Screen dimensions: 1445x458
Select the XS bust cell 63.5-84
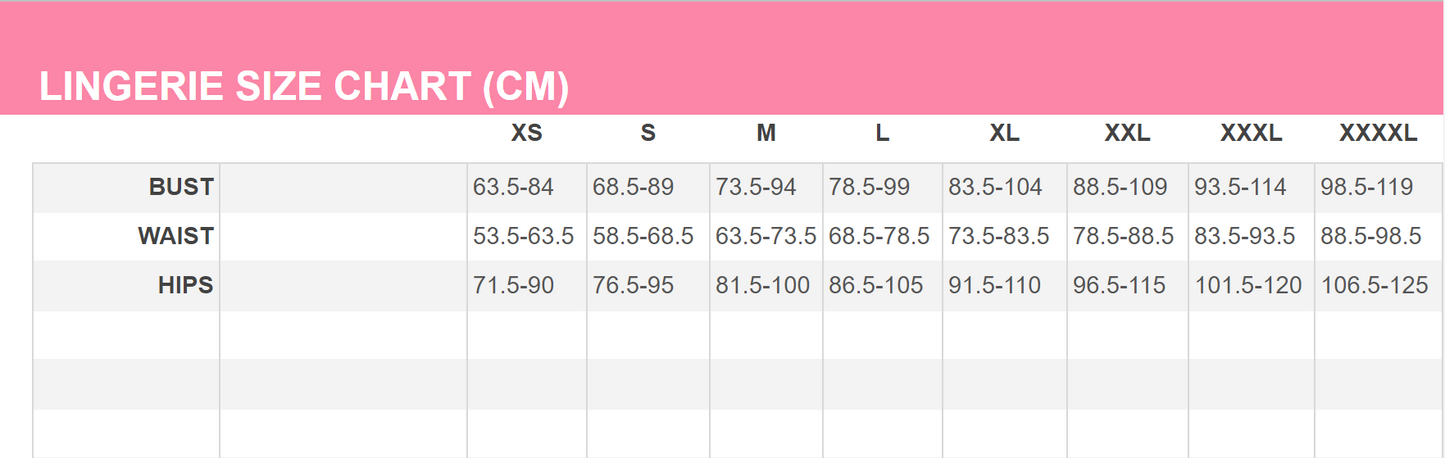(513, 187)
